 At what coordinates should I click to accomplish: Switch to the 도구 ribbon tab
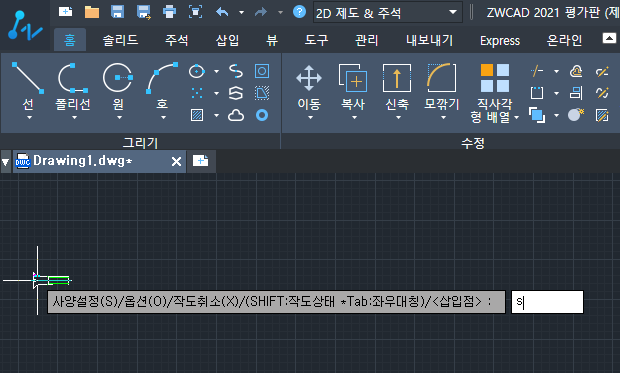(316, 40)
